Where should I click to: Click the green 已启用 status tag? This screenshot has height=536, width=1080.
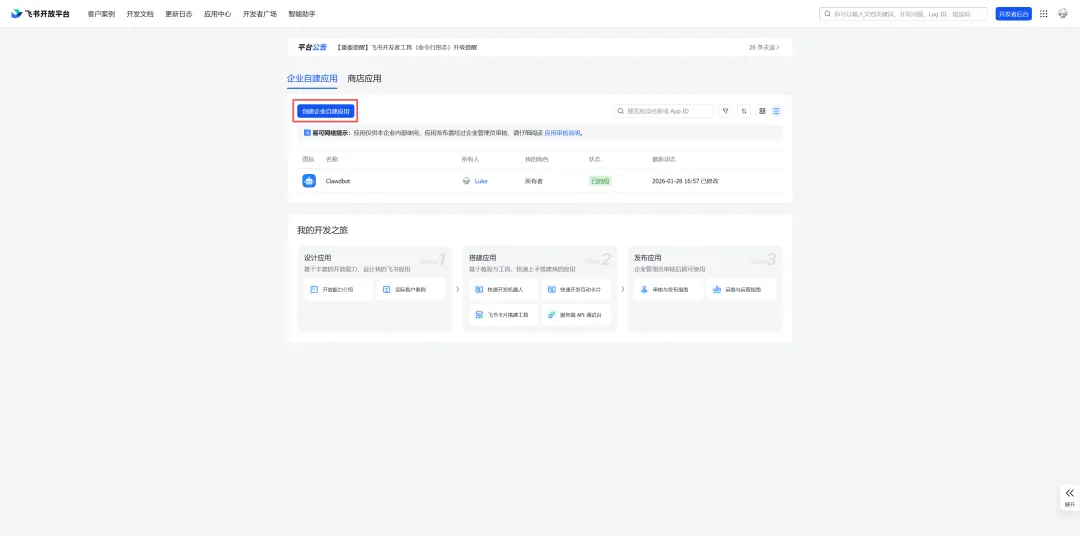coord(600,181)
